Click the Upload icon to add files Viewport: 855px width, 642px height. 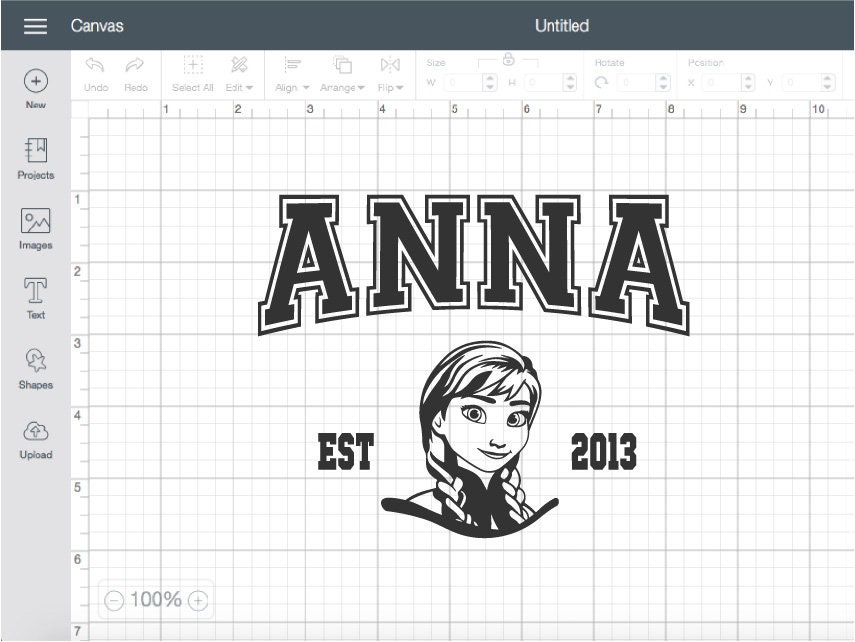[36, 434]
